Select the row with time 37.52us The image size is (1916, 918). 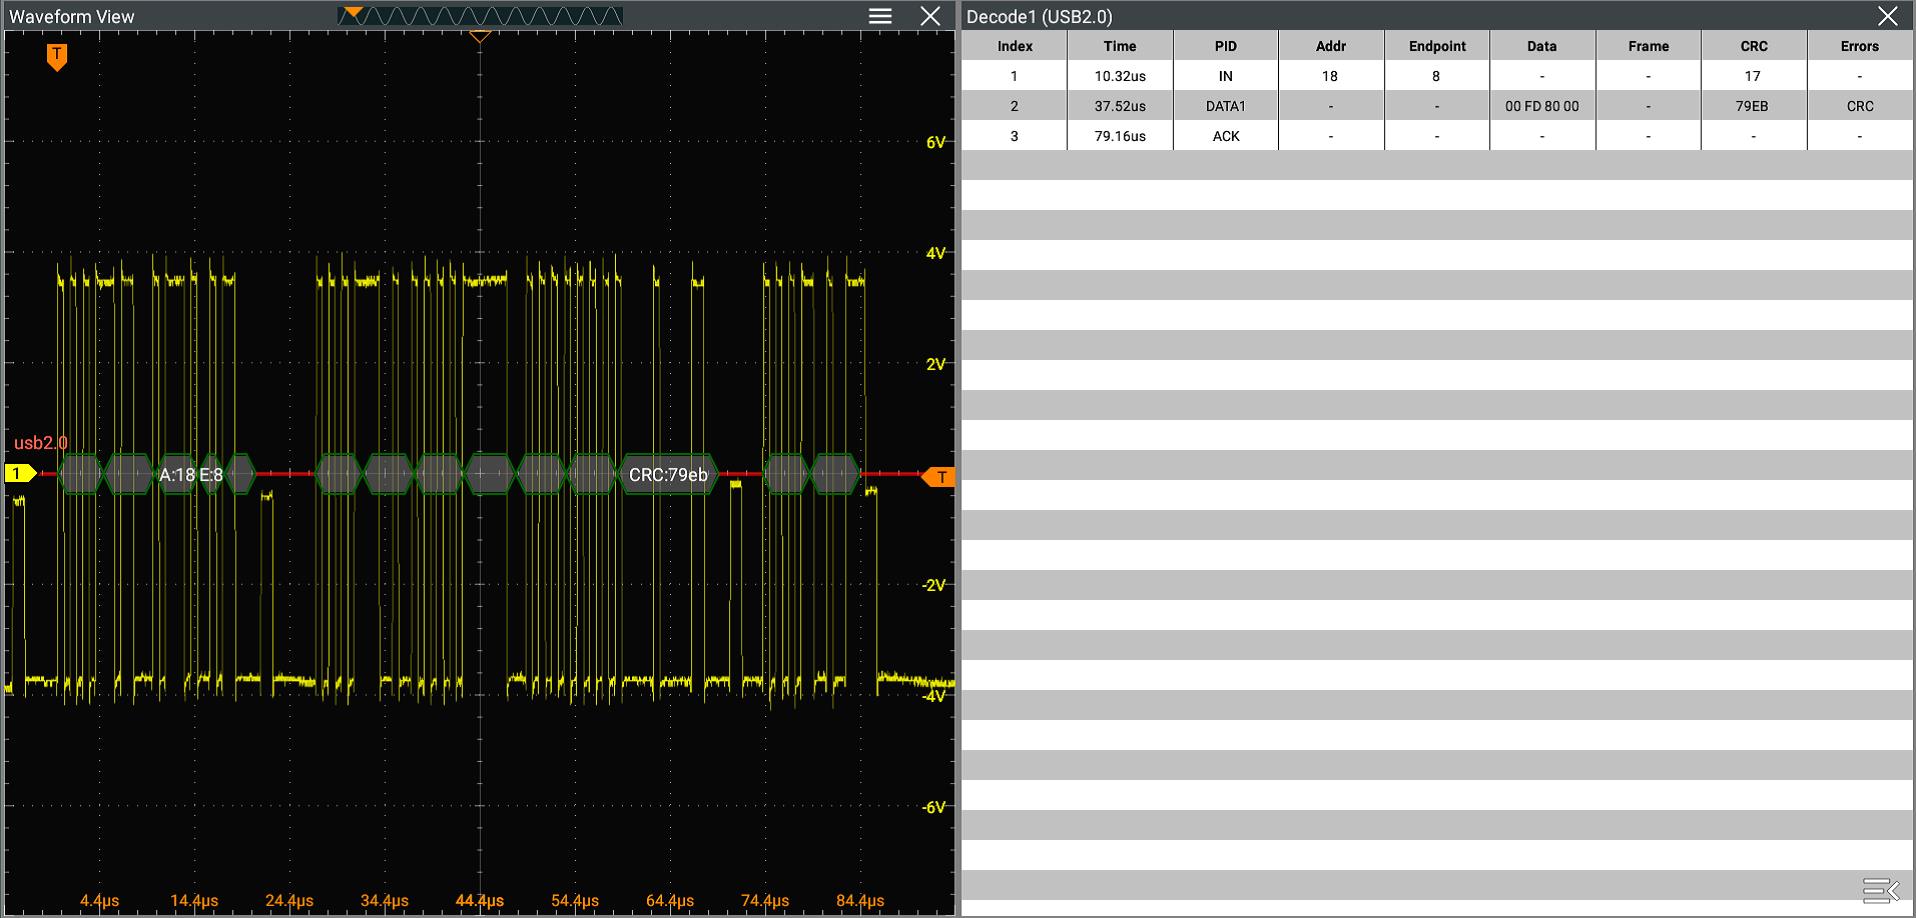click(1437, 106)
